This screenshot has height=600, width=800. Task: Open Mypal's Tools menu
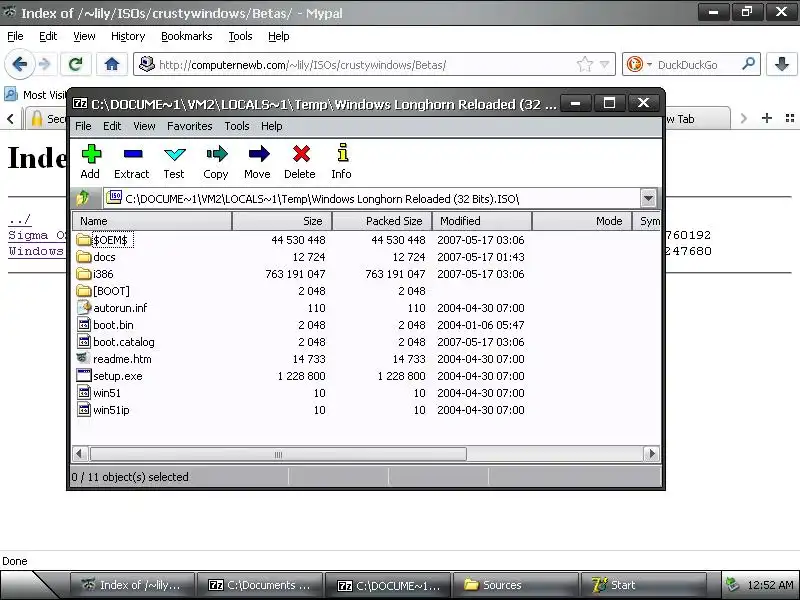[240, 36]
